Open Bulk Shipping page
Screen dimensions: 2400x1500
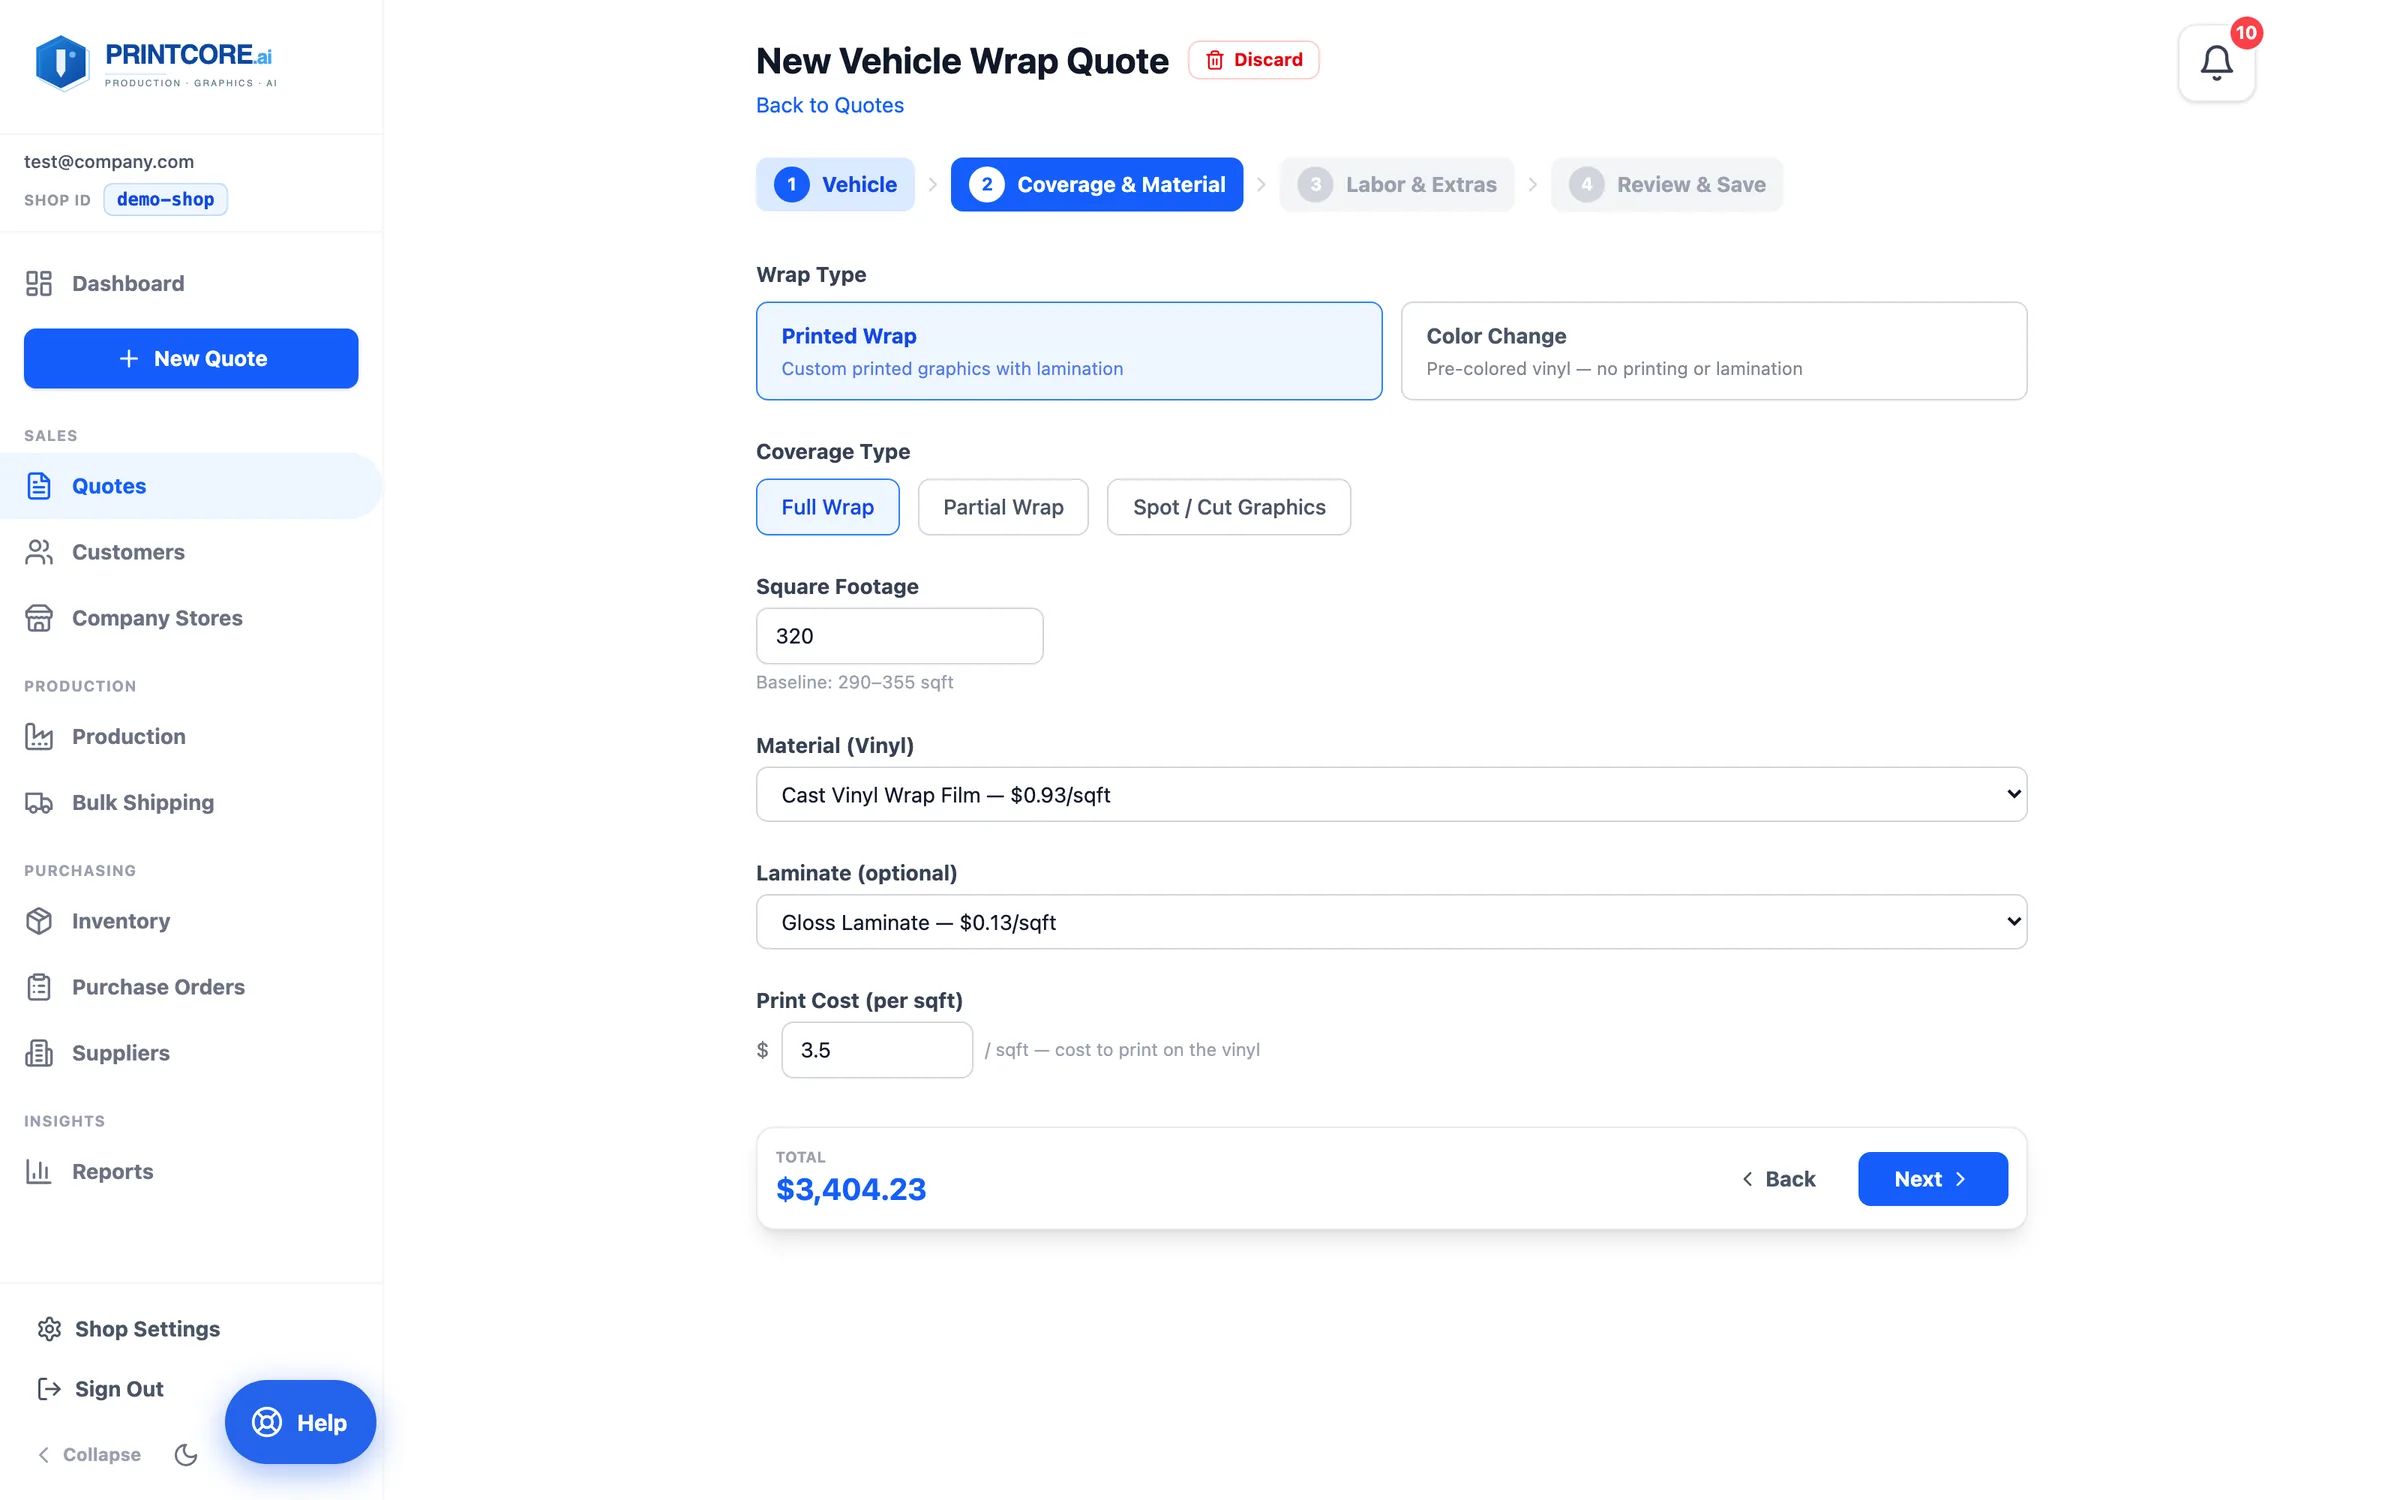(x=191, y=802)
